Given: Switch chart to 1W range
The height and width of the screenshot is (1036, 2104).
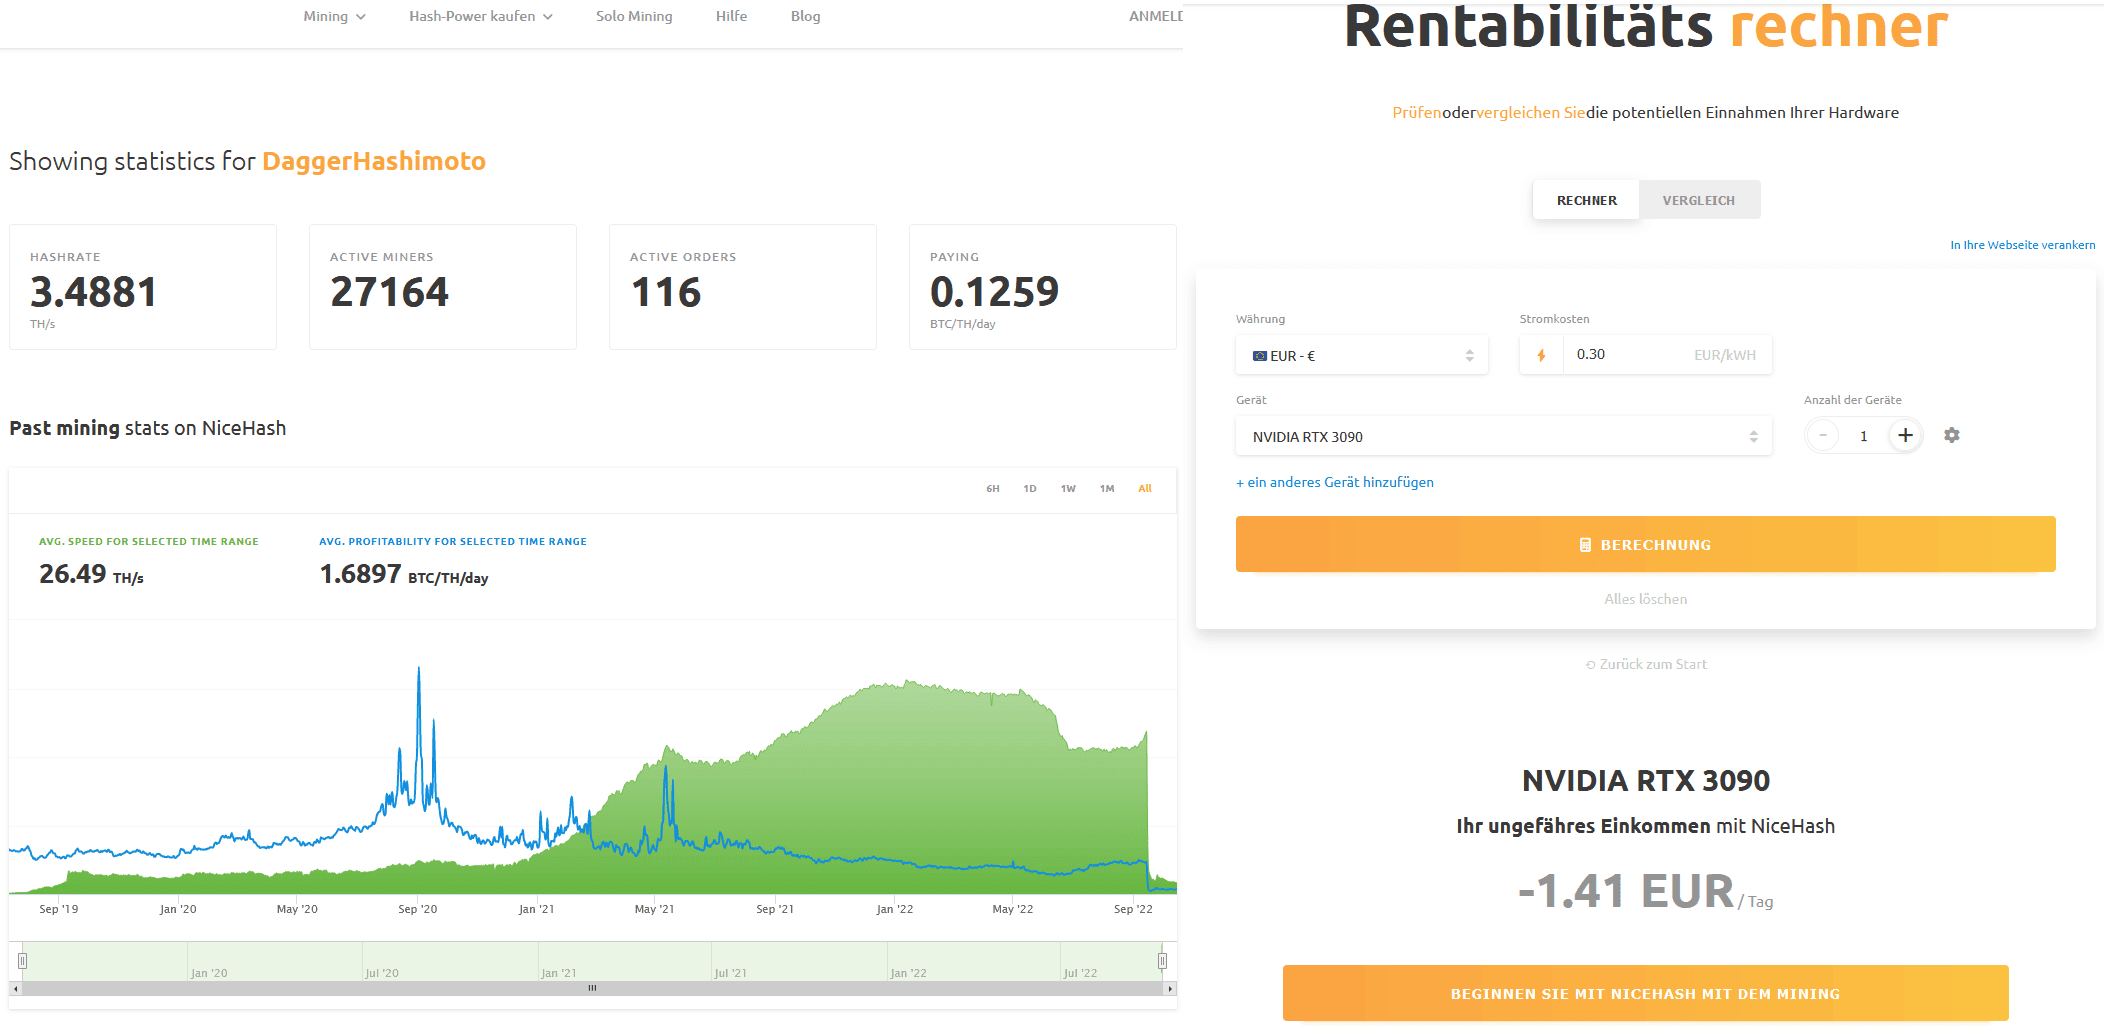Looking at the screenshot, I should point(1068,489).
